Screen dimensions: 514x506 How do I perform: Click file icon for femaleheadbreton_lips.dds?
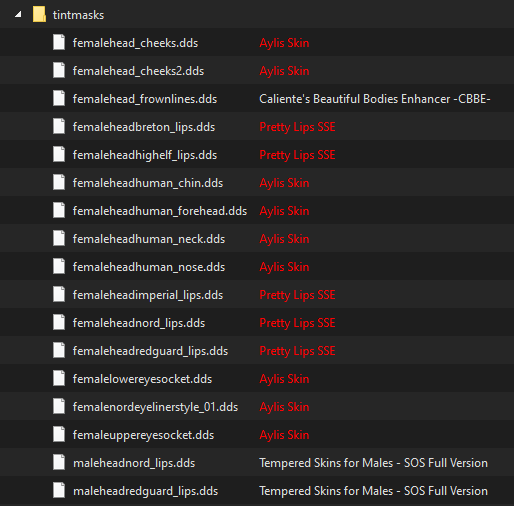tap(59, 127)
